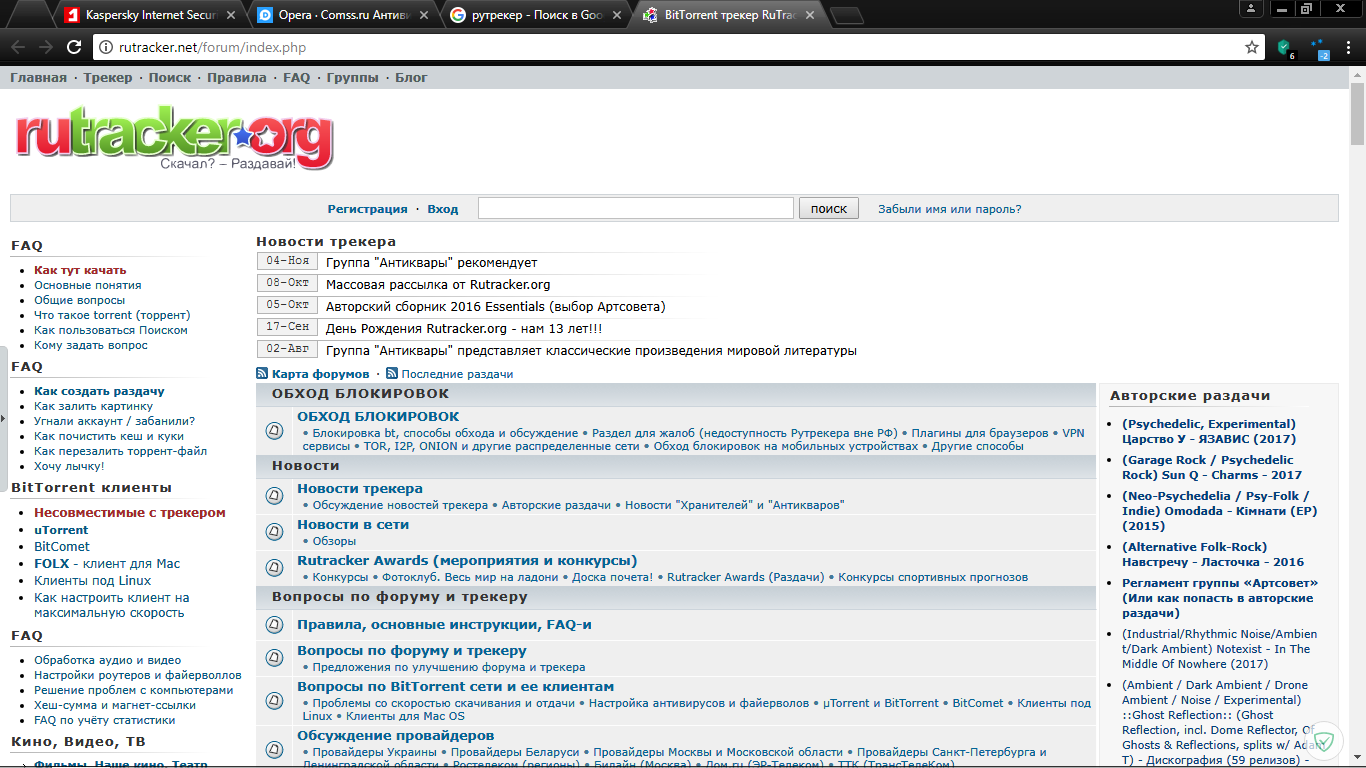1366x768 pixels.
Task: Open the Плагины для браузеров subforum link
Action: pos(980,433)
